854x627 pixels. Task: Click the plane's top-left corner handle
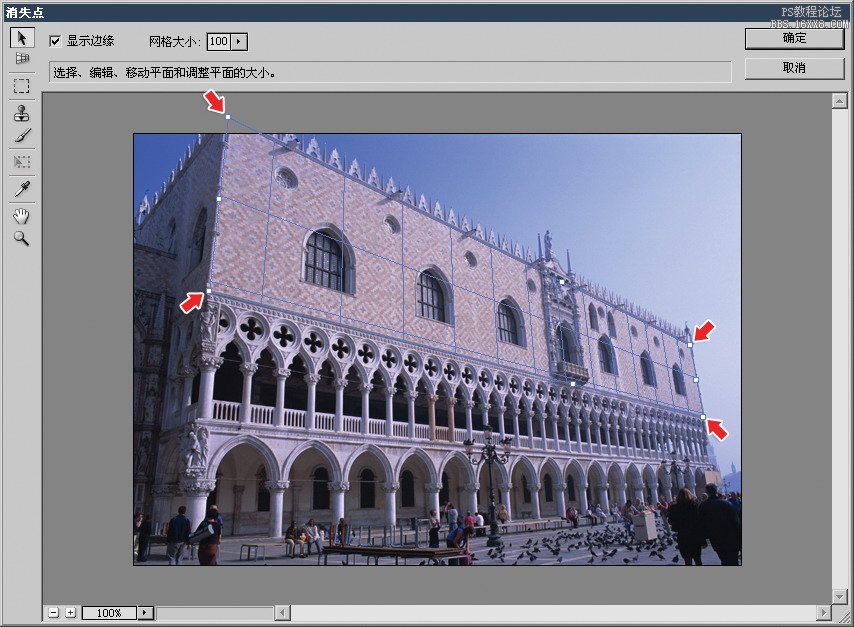pos(228,117)
